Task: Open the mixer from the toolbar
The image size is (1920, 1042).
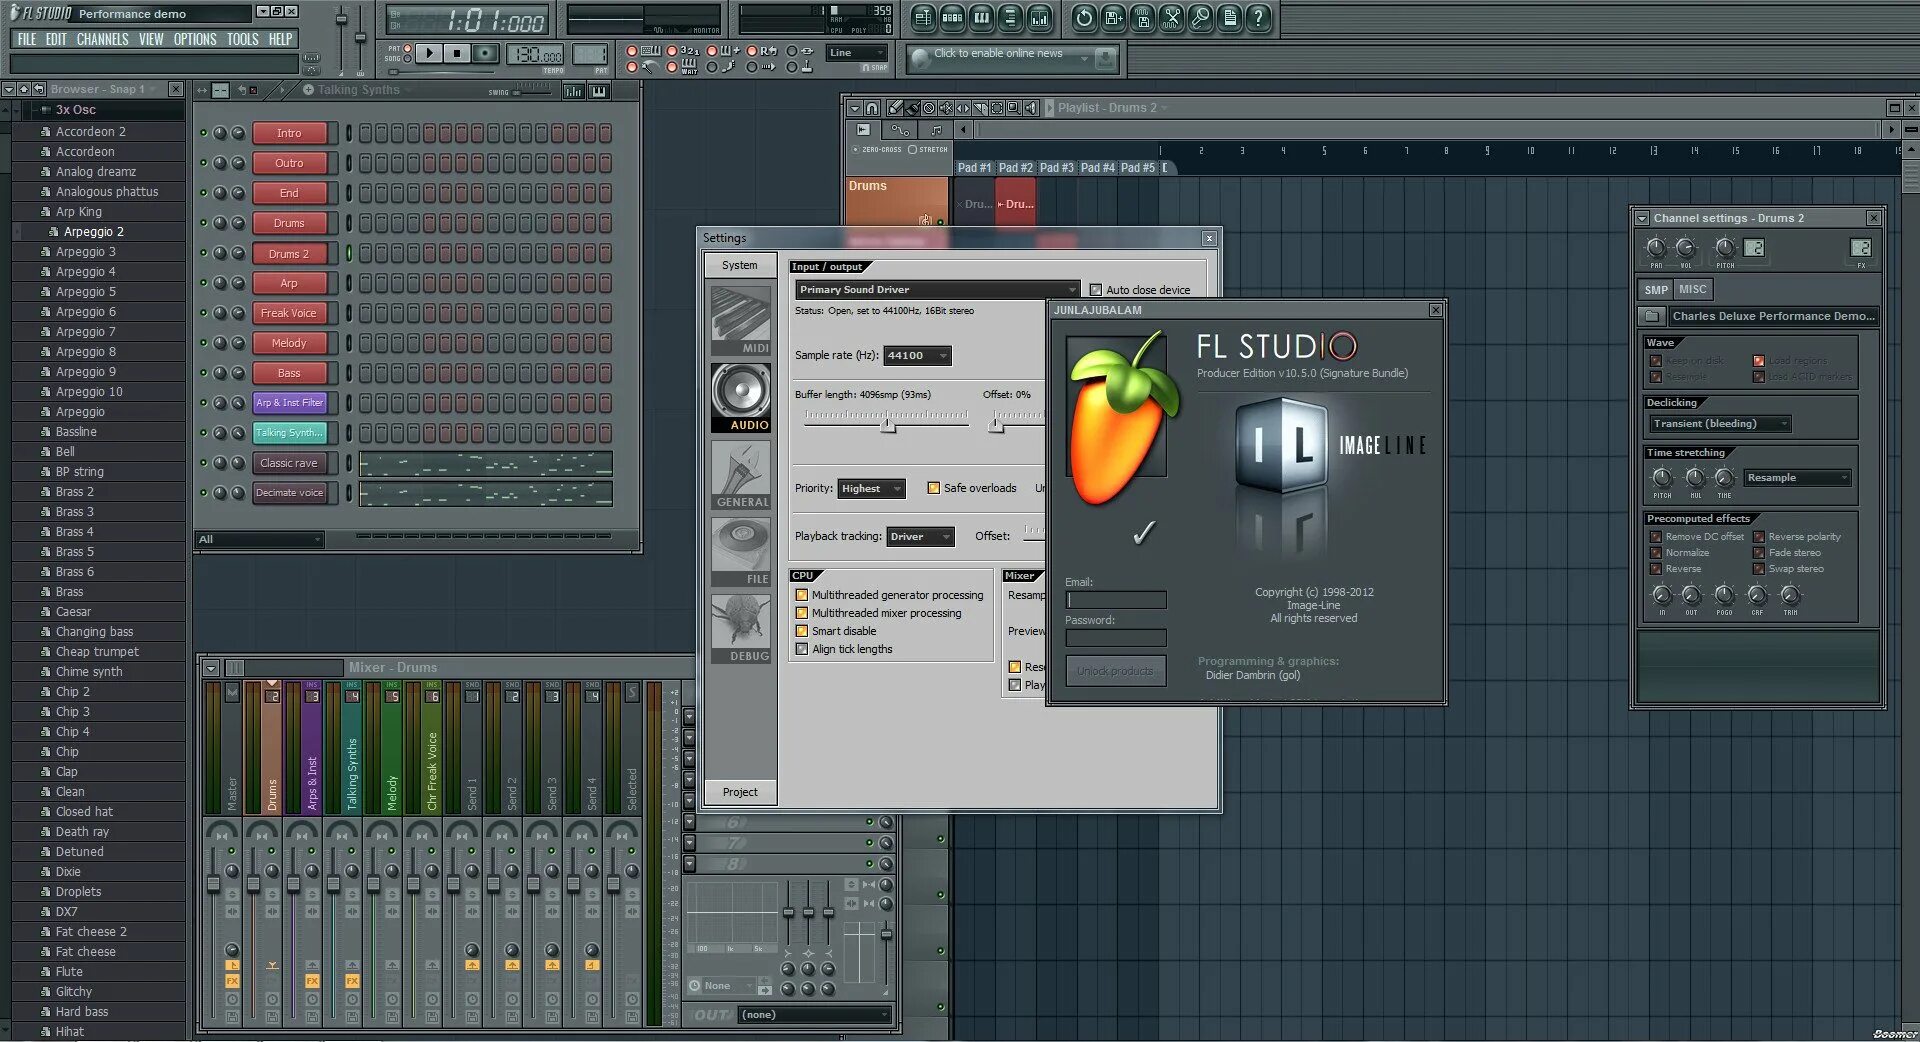Action: pyautogui.click(x=1039, y=17)
